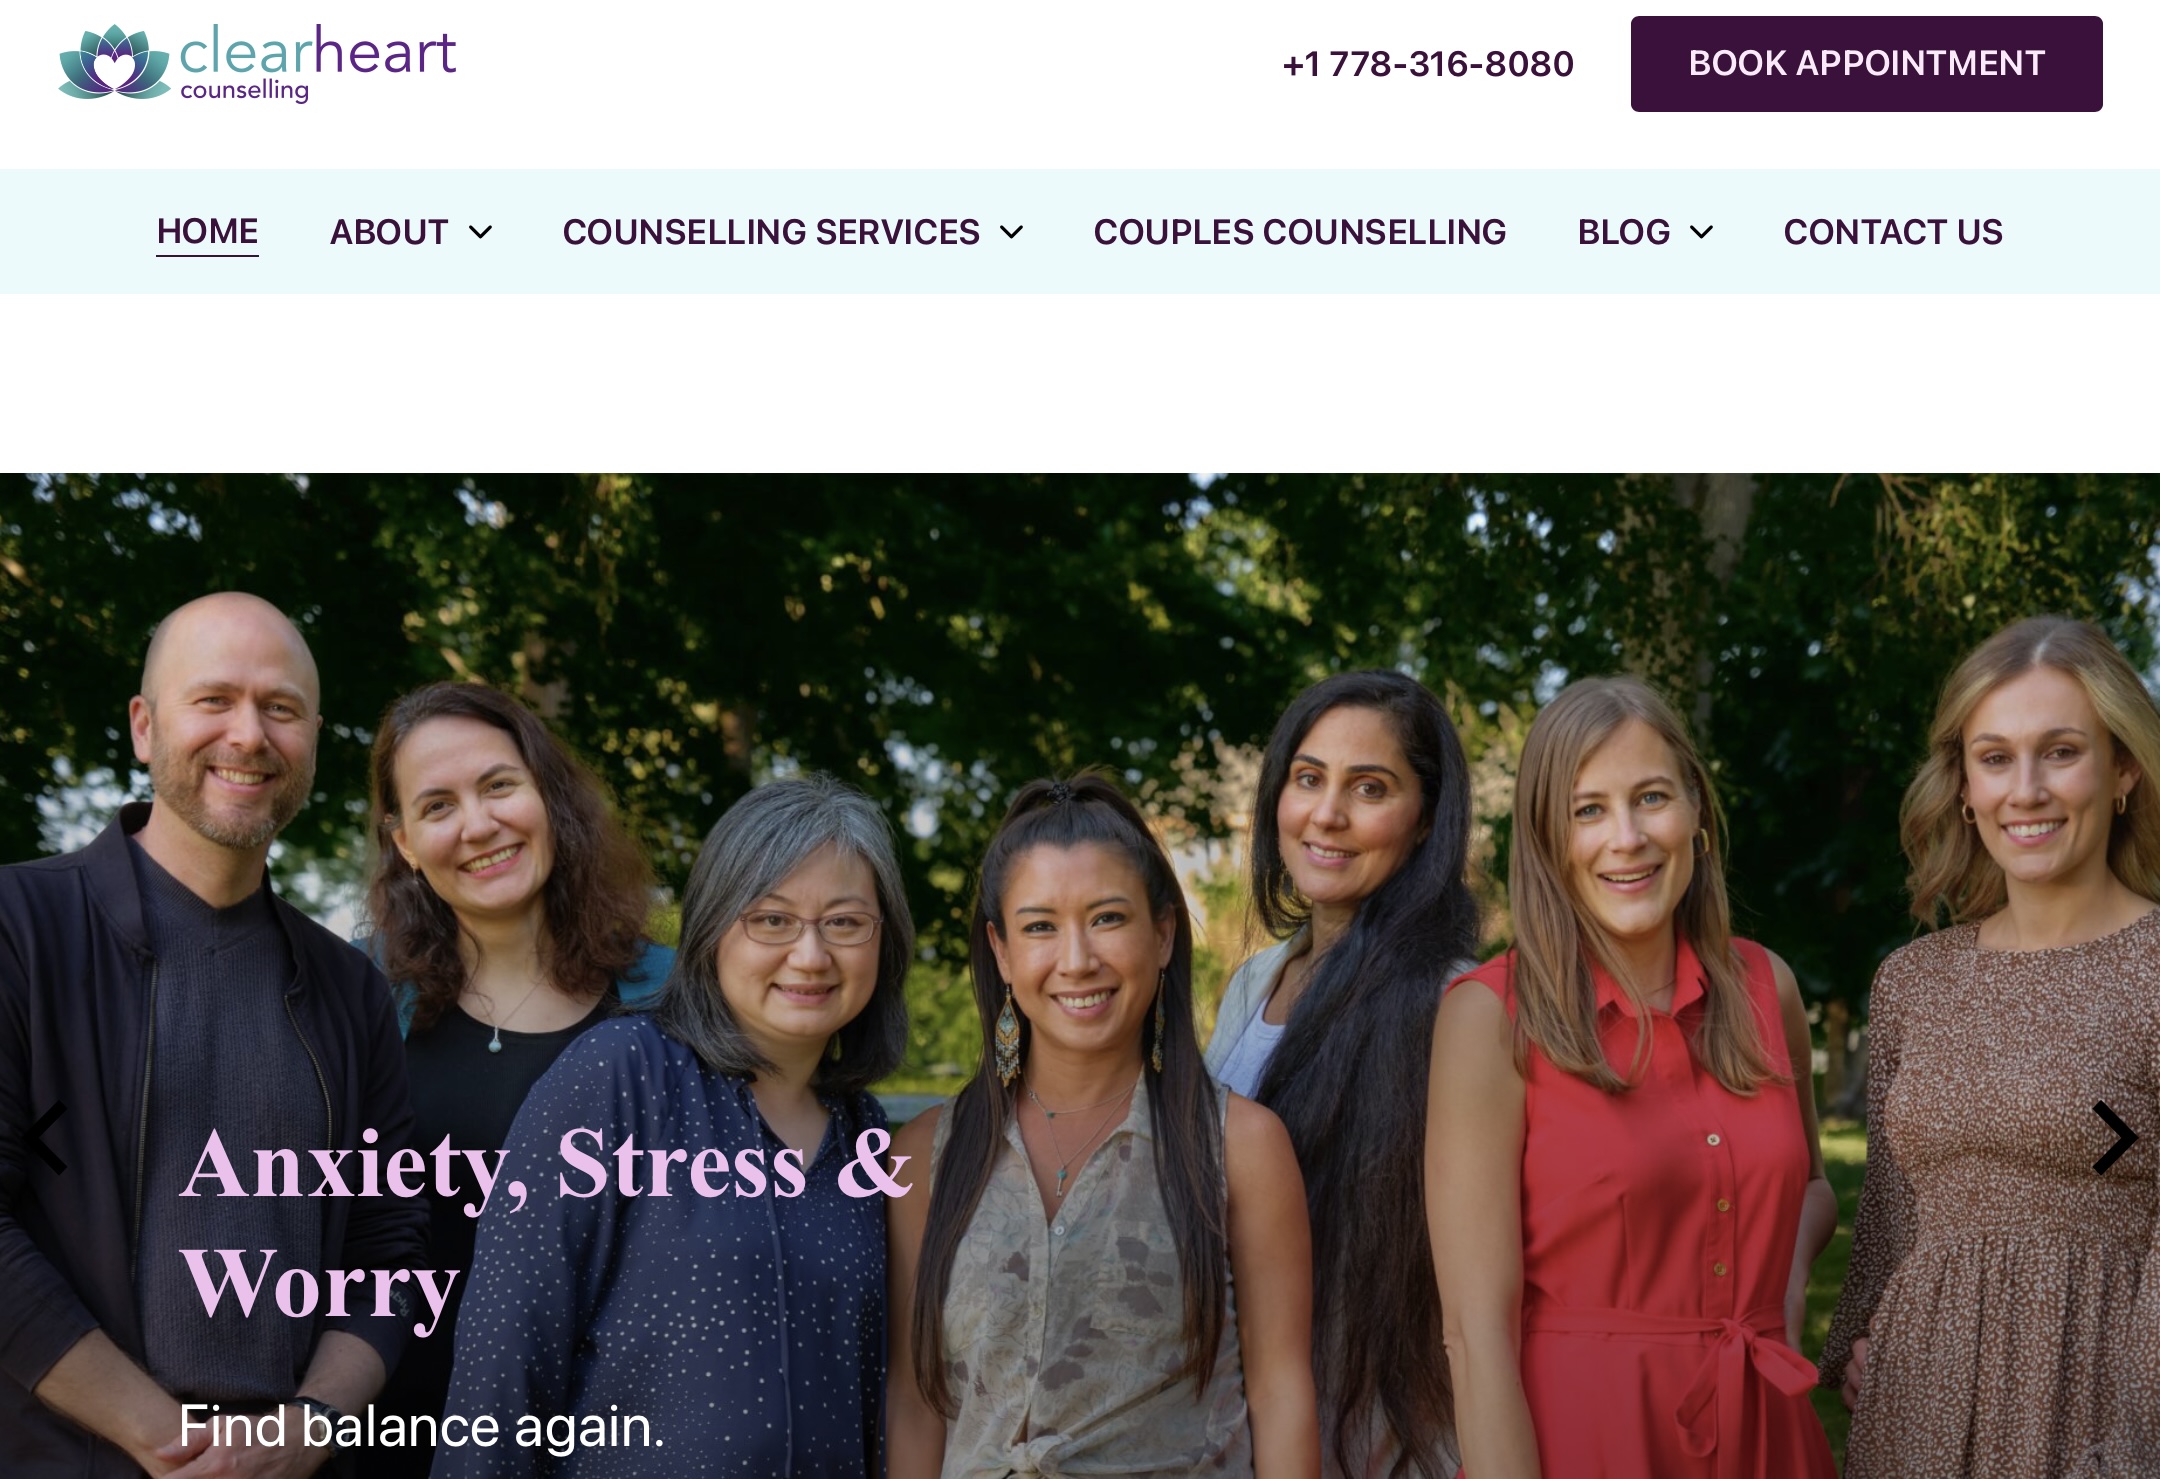Screen dimensions: 2160x1479
Task: Open the Counselling Services menu label
Action: [x=771, y=232]
